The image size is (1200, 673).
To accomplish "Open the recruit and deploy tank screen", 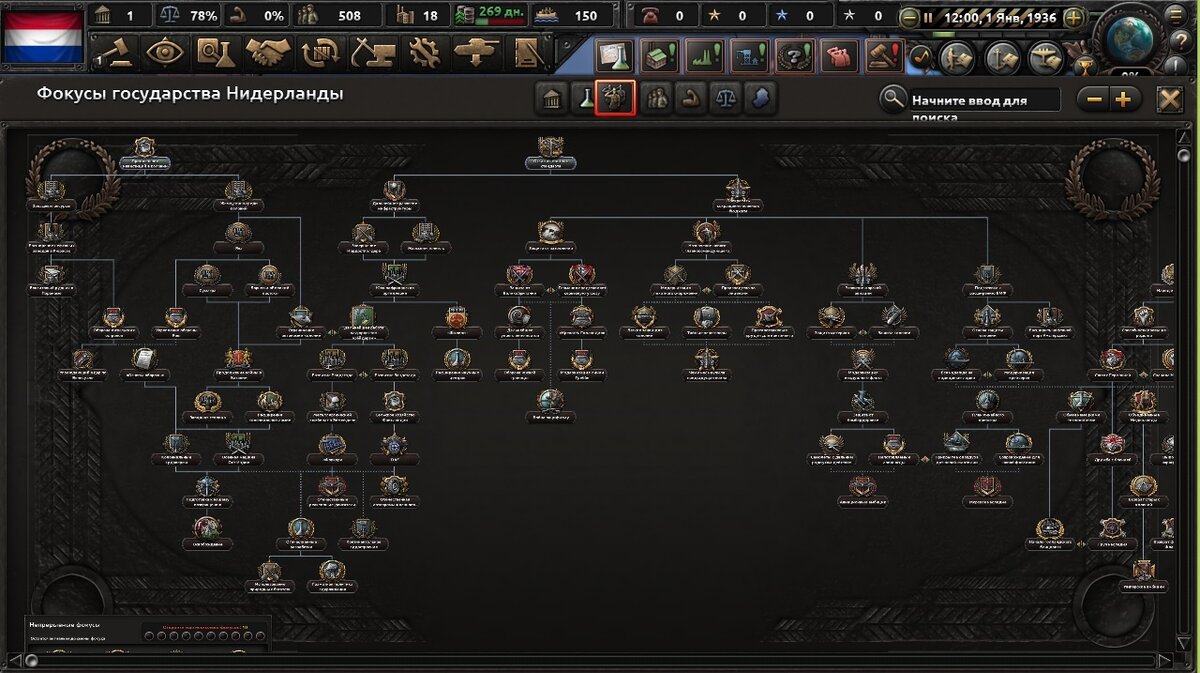I will [x=476, y=51].
